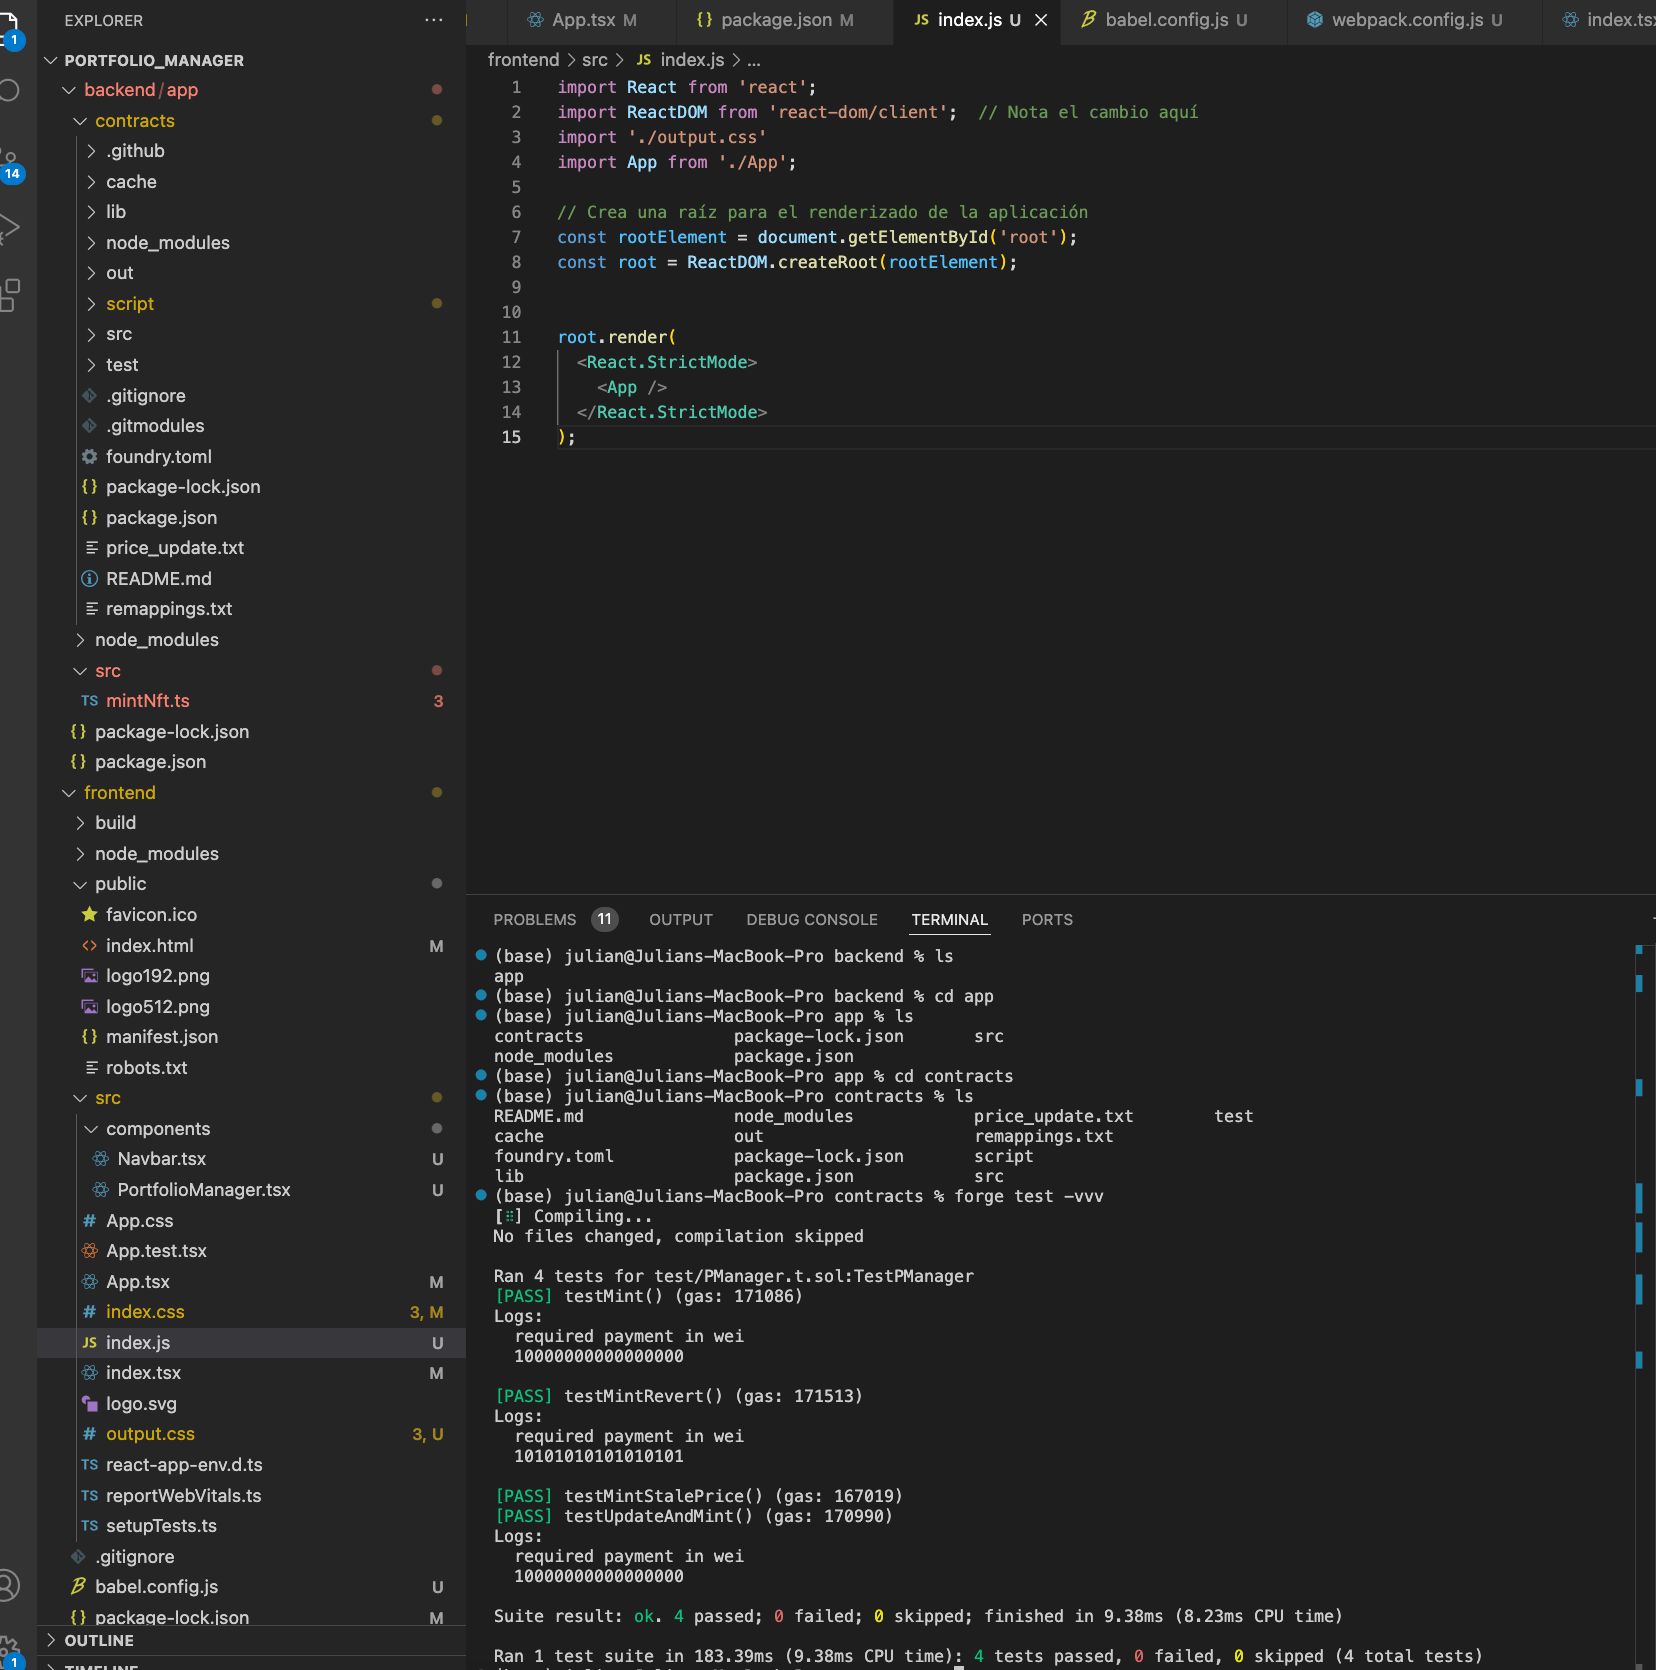
Task: Open the PORTS panel tab
Action: click(1047, 919)
